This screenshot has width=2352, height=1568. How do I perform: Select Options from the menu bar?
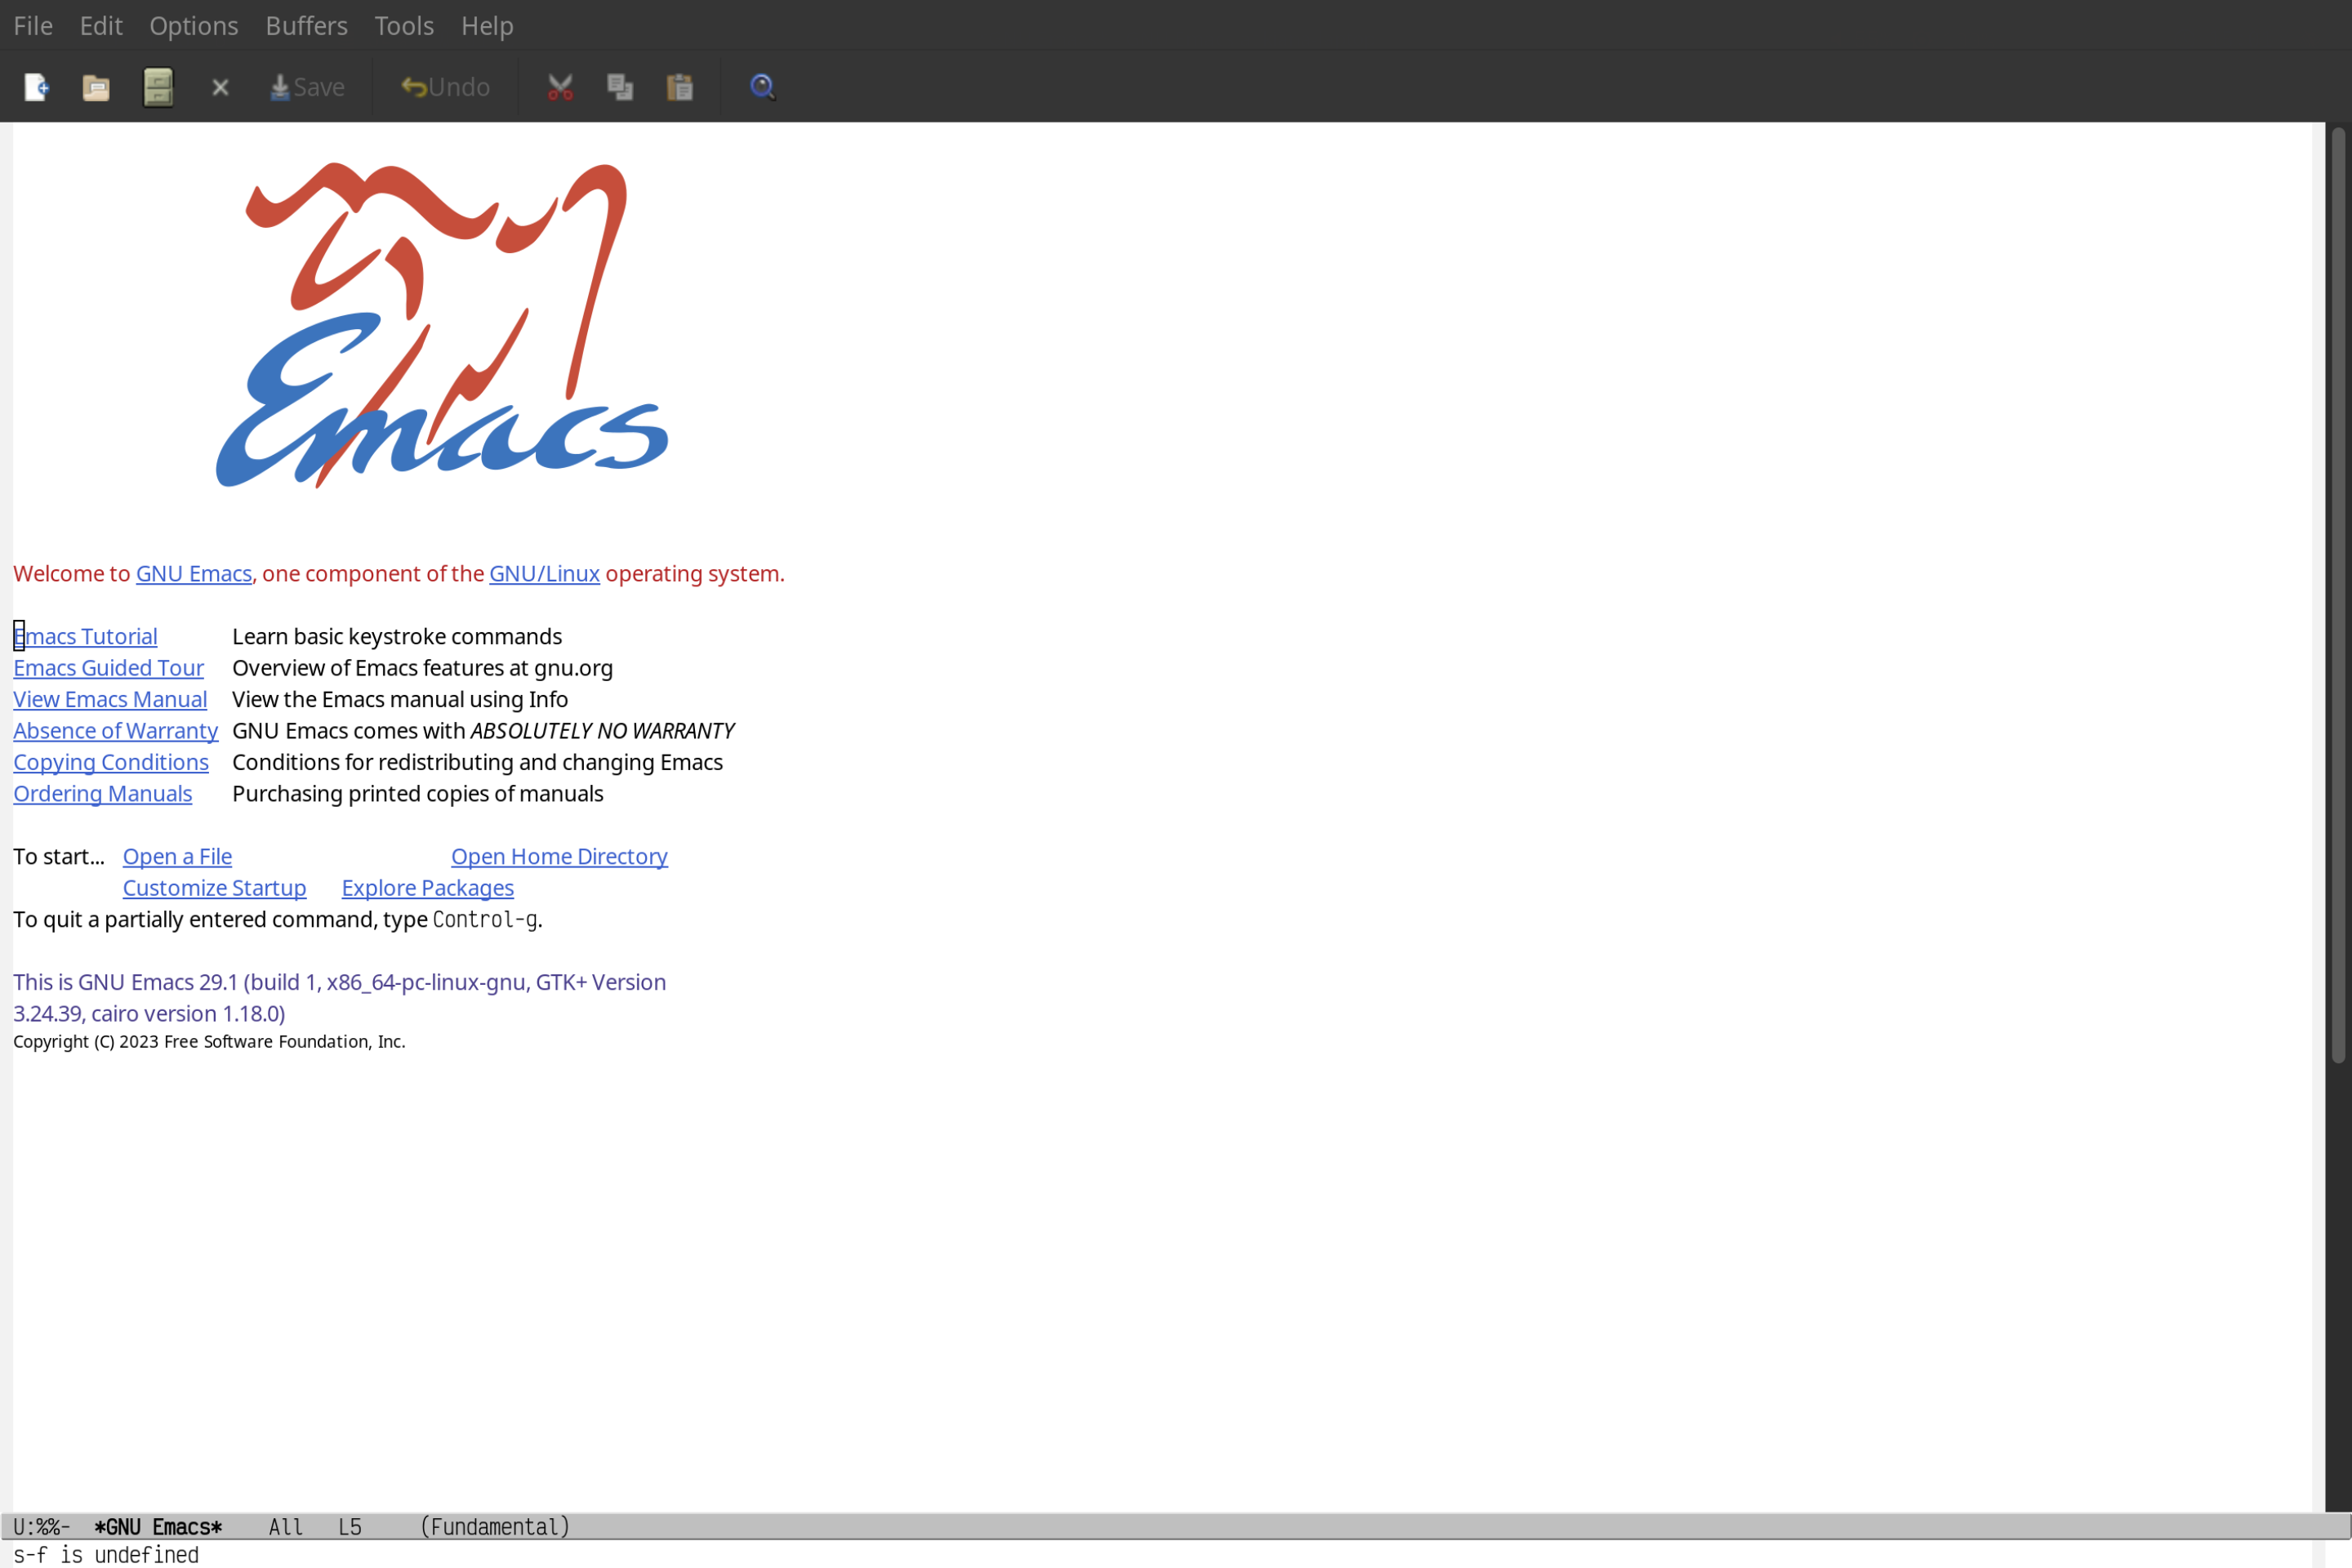(193, 24)
